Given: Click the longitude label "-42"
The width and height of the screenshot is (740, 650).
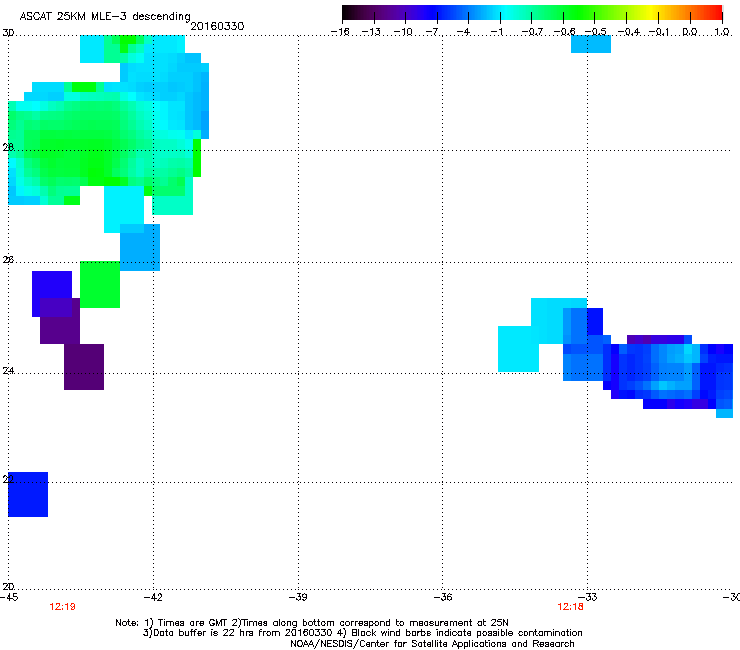Looking at the screenshot, I should click(153, 597).
